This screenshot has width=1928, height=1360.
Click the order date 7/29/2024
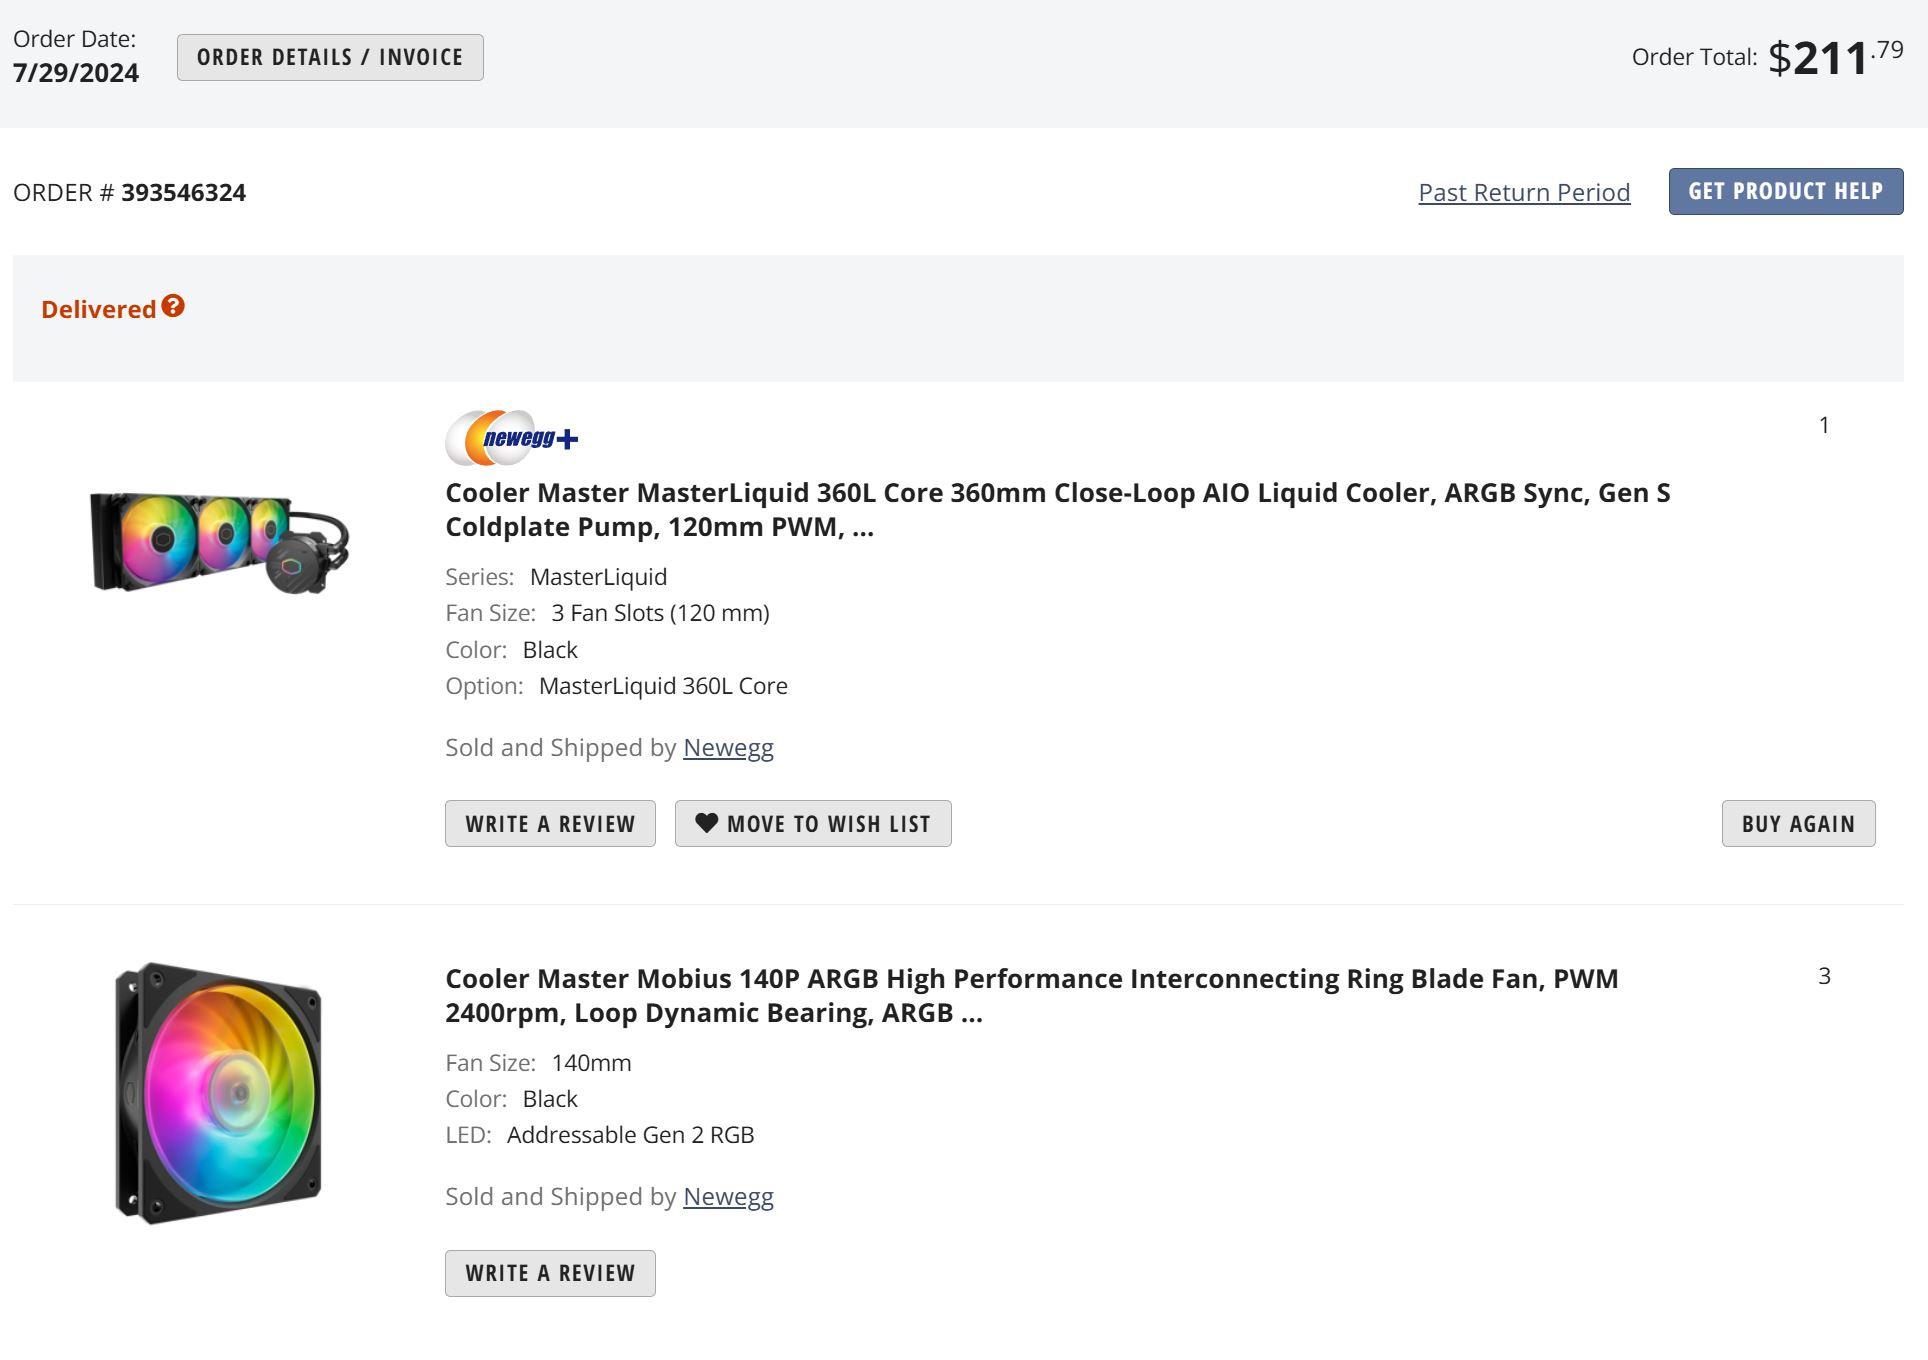click(76, 73)
